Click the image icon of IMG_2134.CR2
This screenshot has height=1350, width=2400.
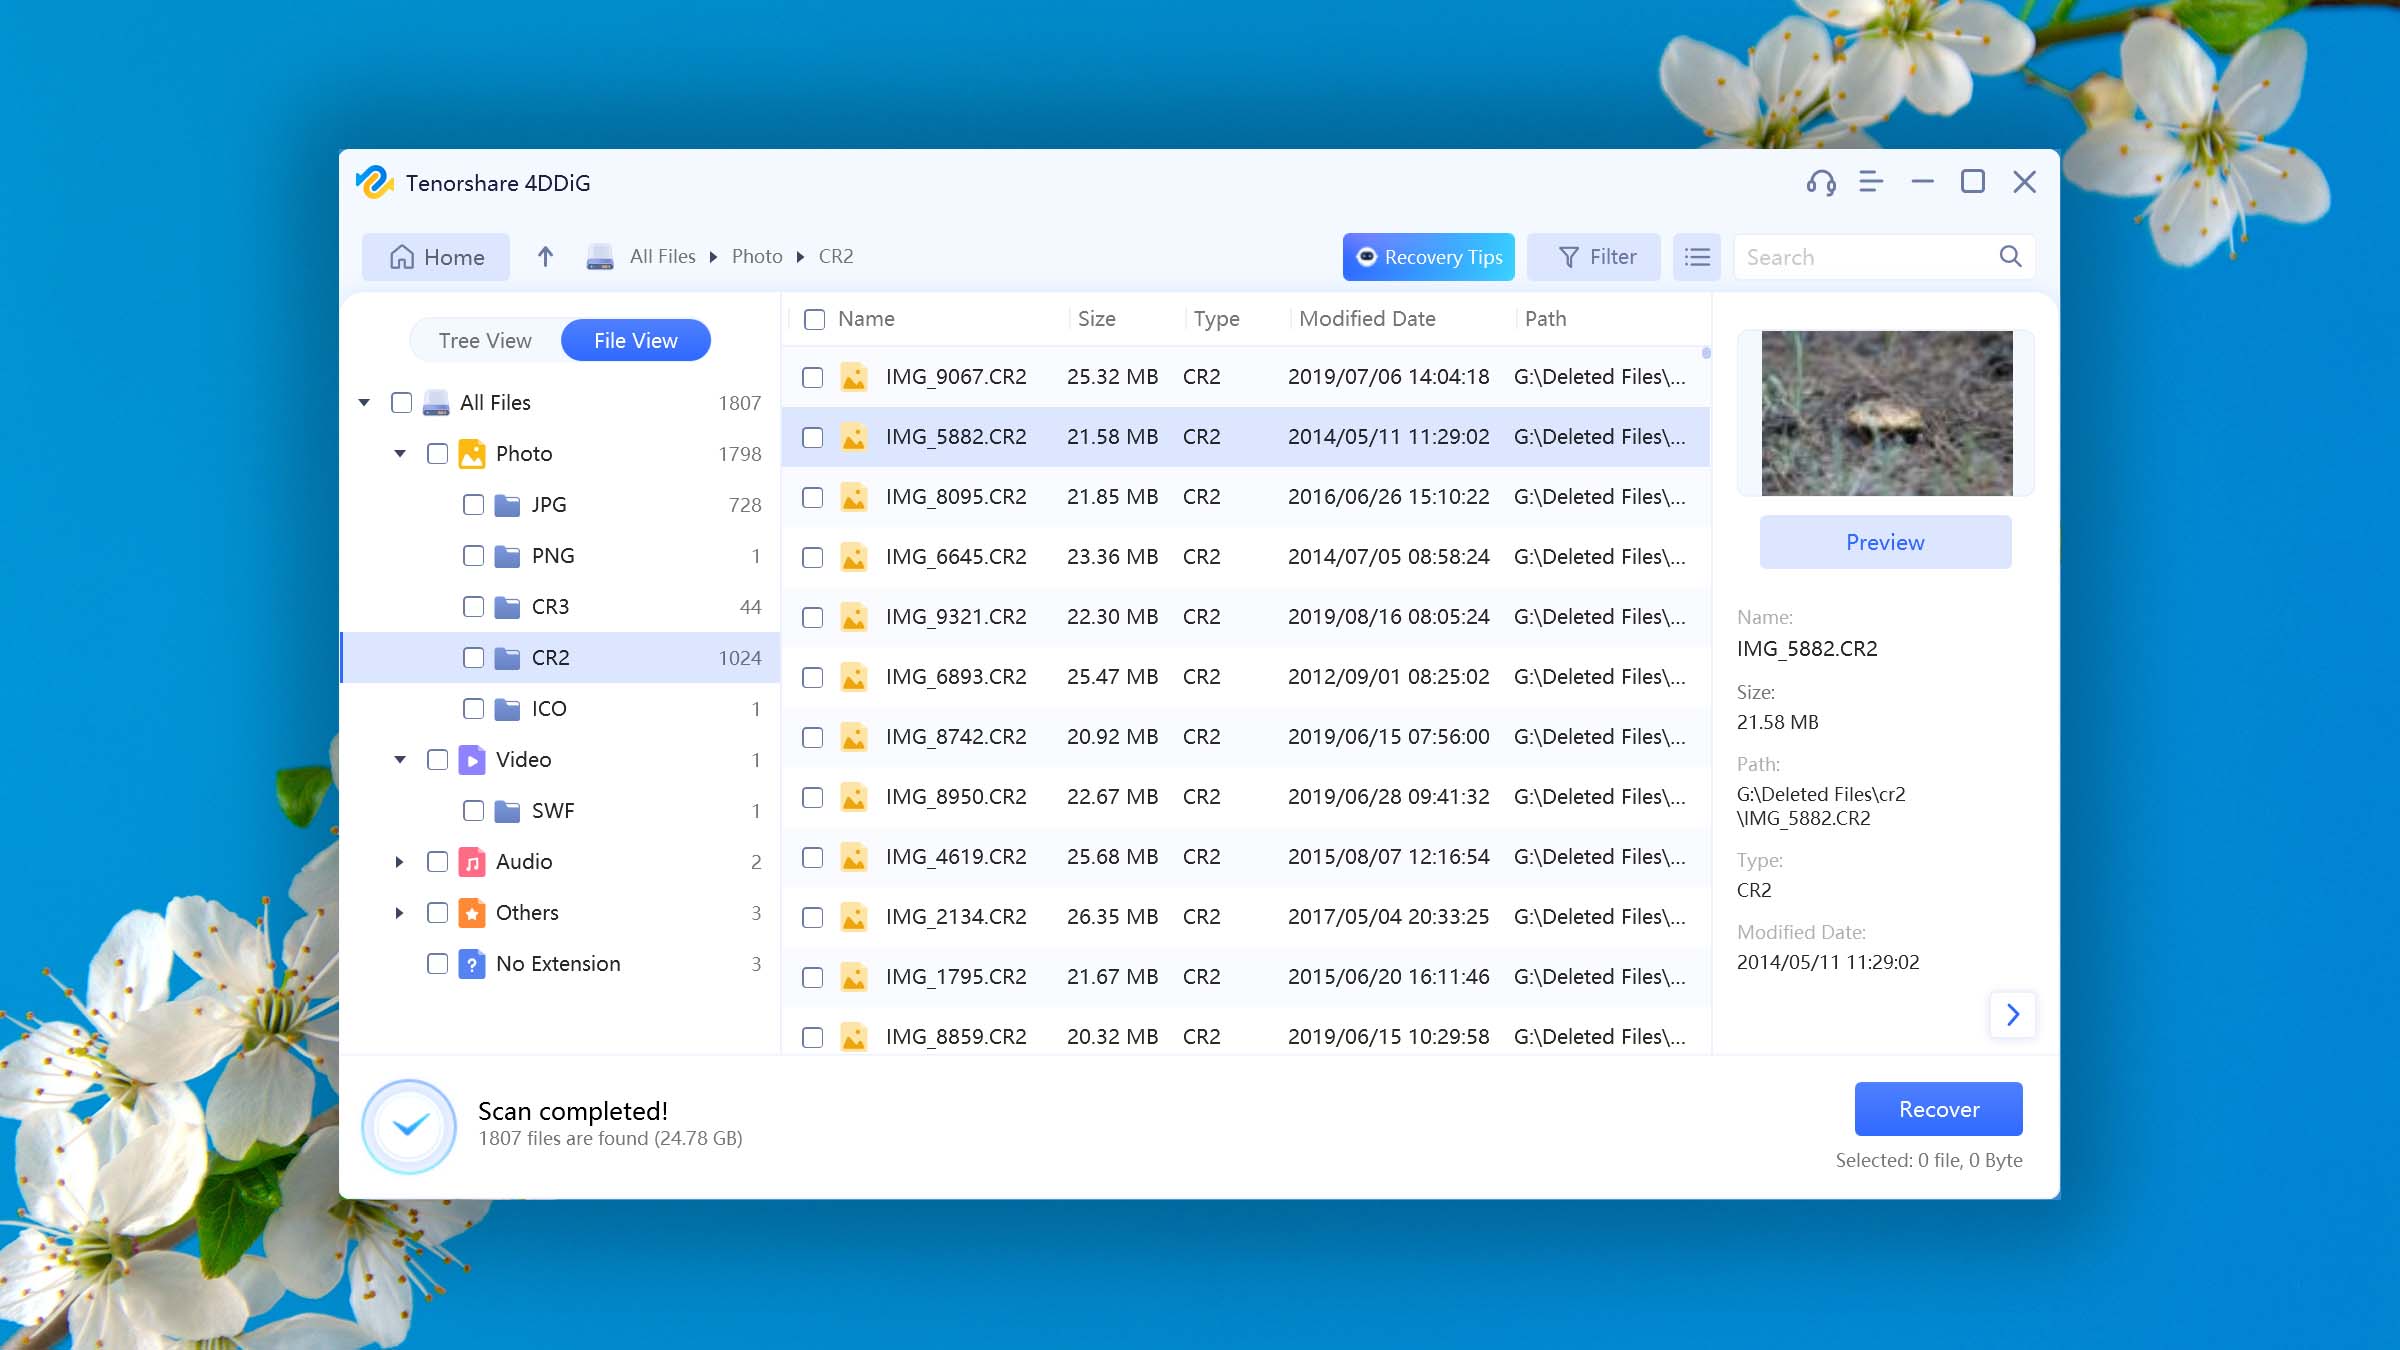854,917
